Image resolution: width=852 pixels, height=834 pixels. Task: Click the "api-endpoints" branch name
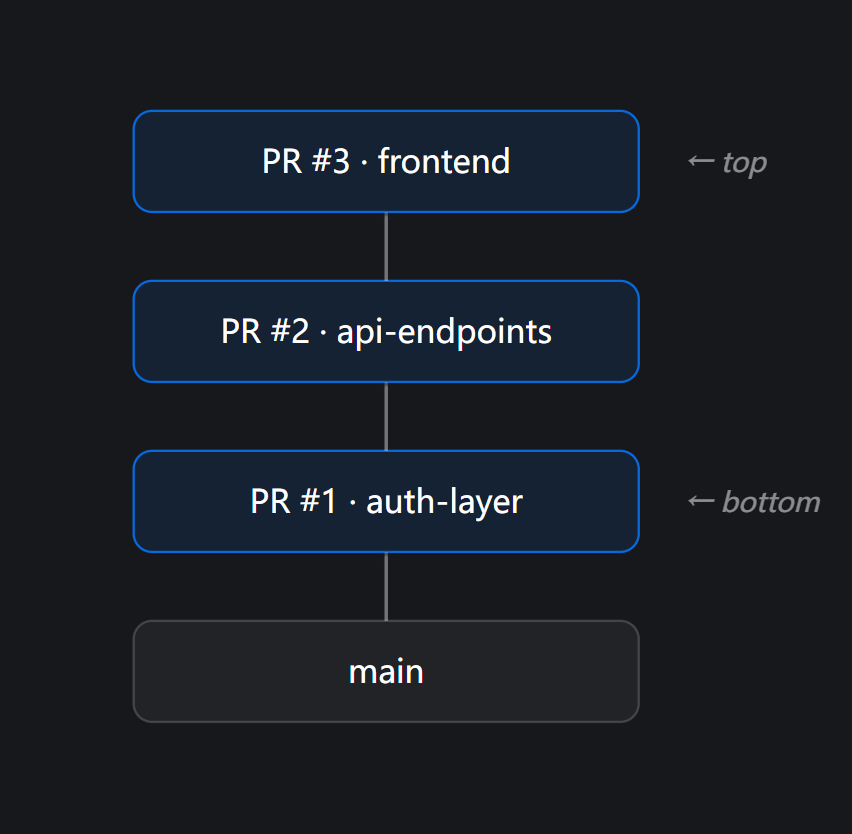(x=444, y=331)
